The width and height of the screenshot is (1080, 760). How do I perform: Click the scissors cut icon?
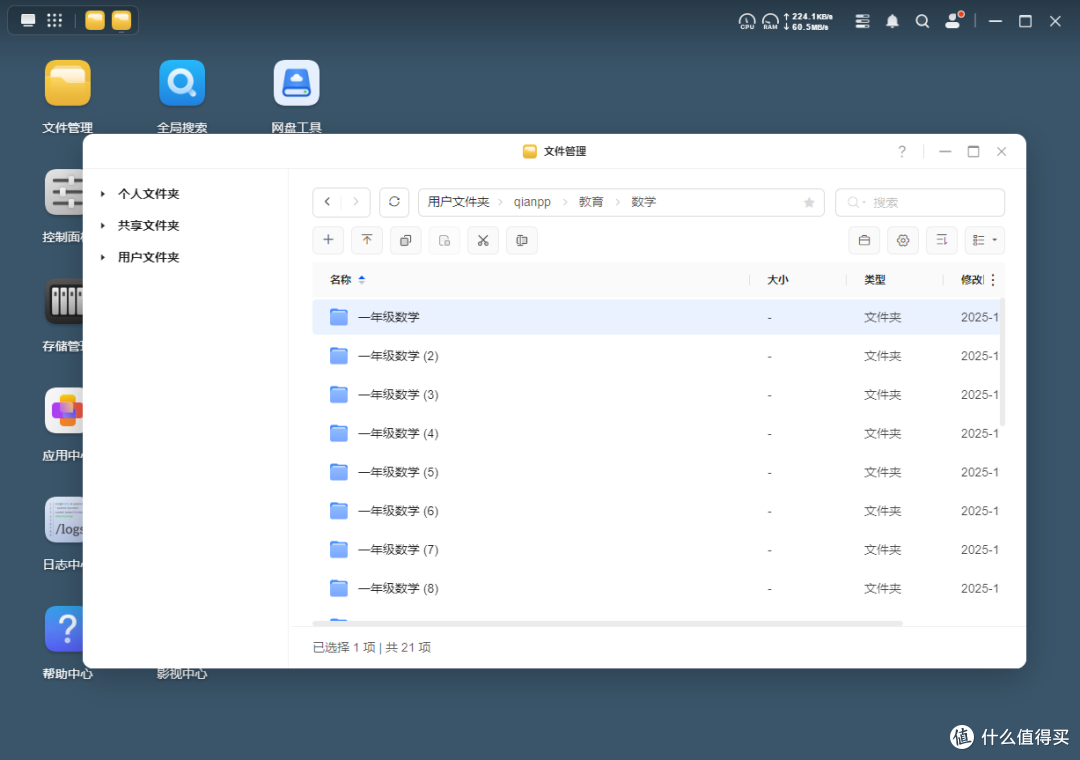483,240
